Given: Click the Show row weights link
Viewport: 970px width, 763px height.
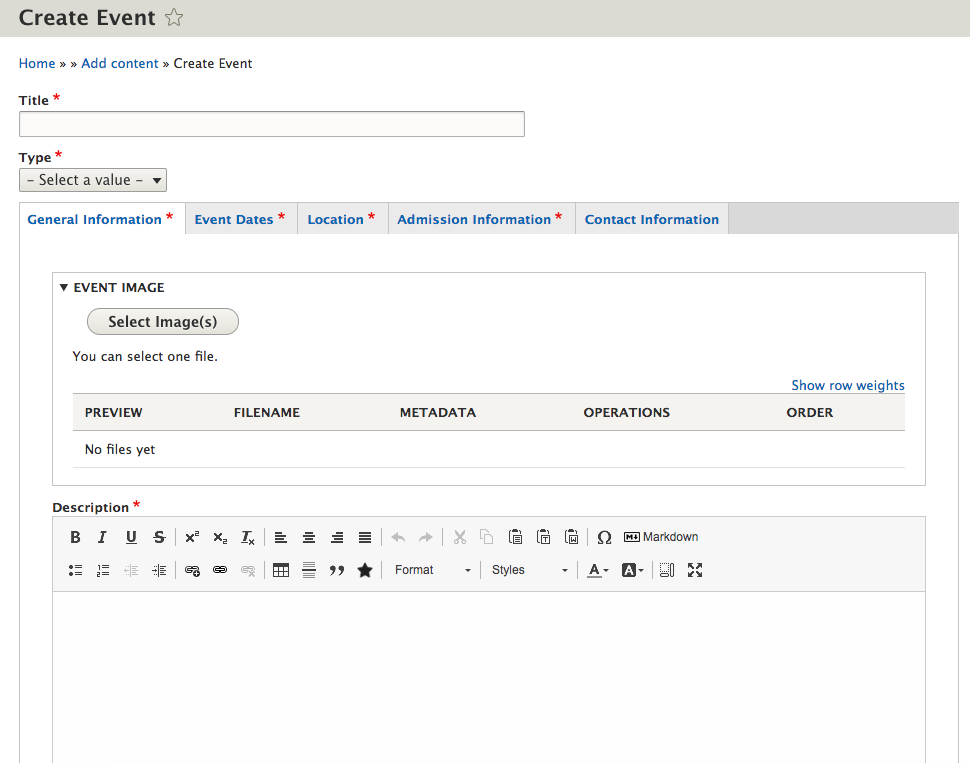Looking at the screenshot, I should [847, 385].
